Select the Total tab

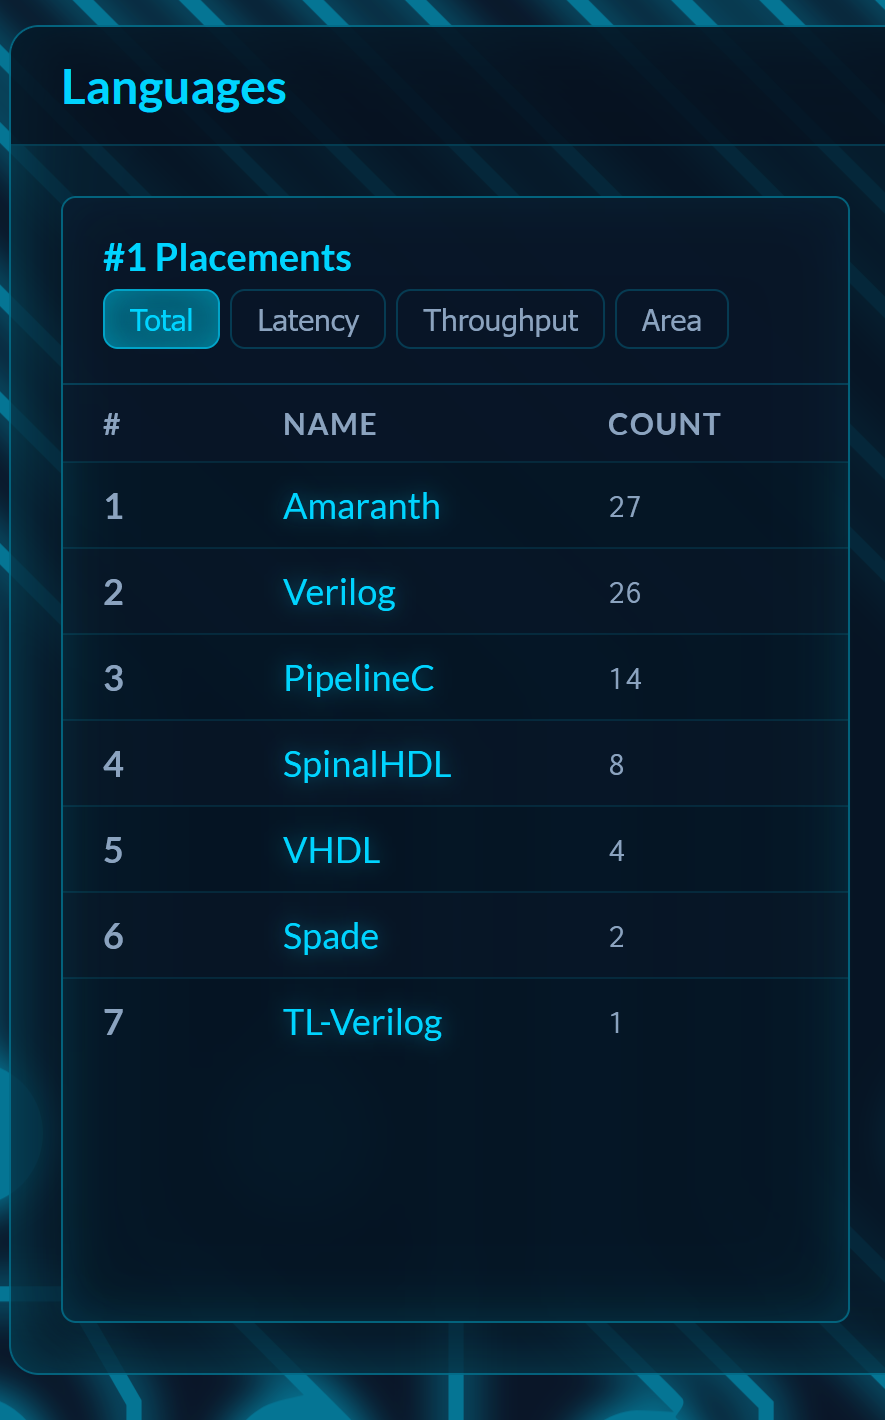point(161,320)
